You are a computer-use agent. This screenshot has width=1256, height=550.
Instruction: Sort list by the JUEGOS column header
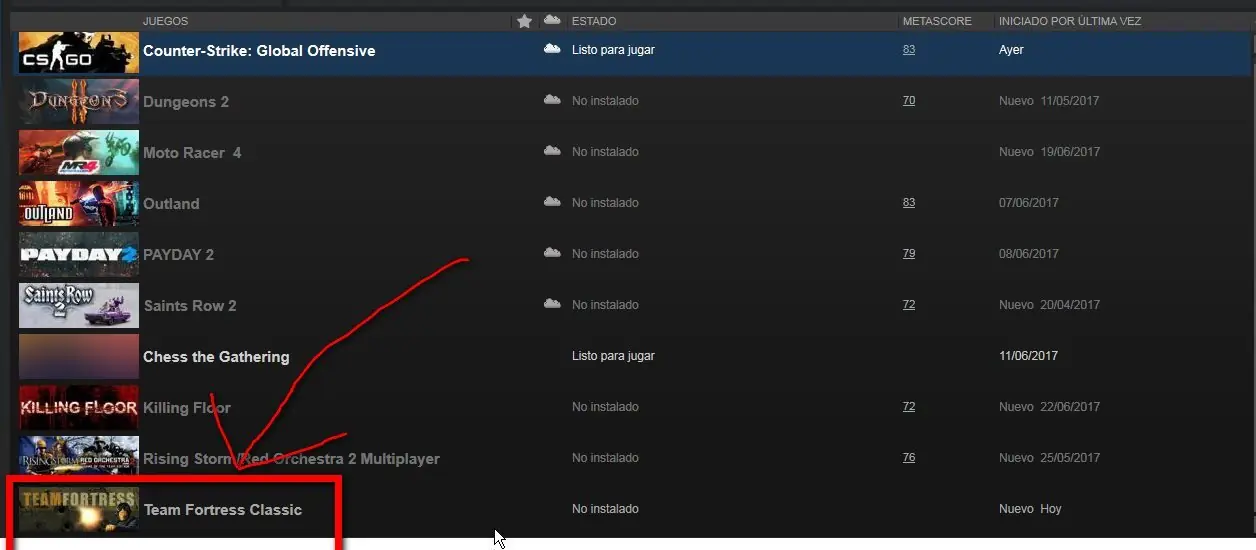coord(165,21)
